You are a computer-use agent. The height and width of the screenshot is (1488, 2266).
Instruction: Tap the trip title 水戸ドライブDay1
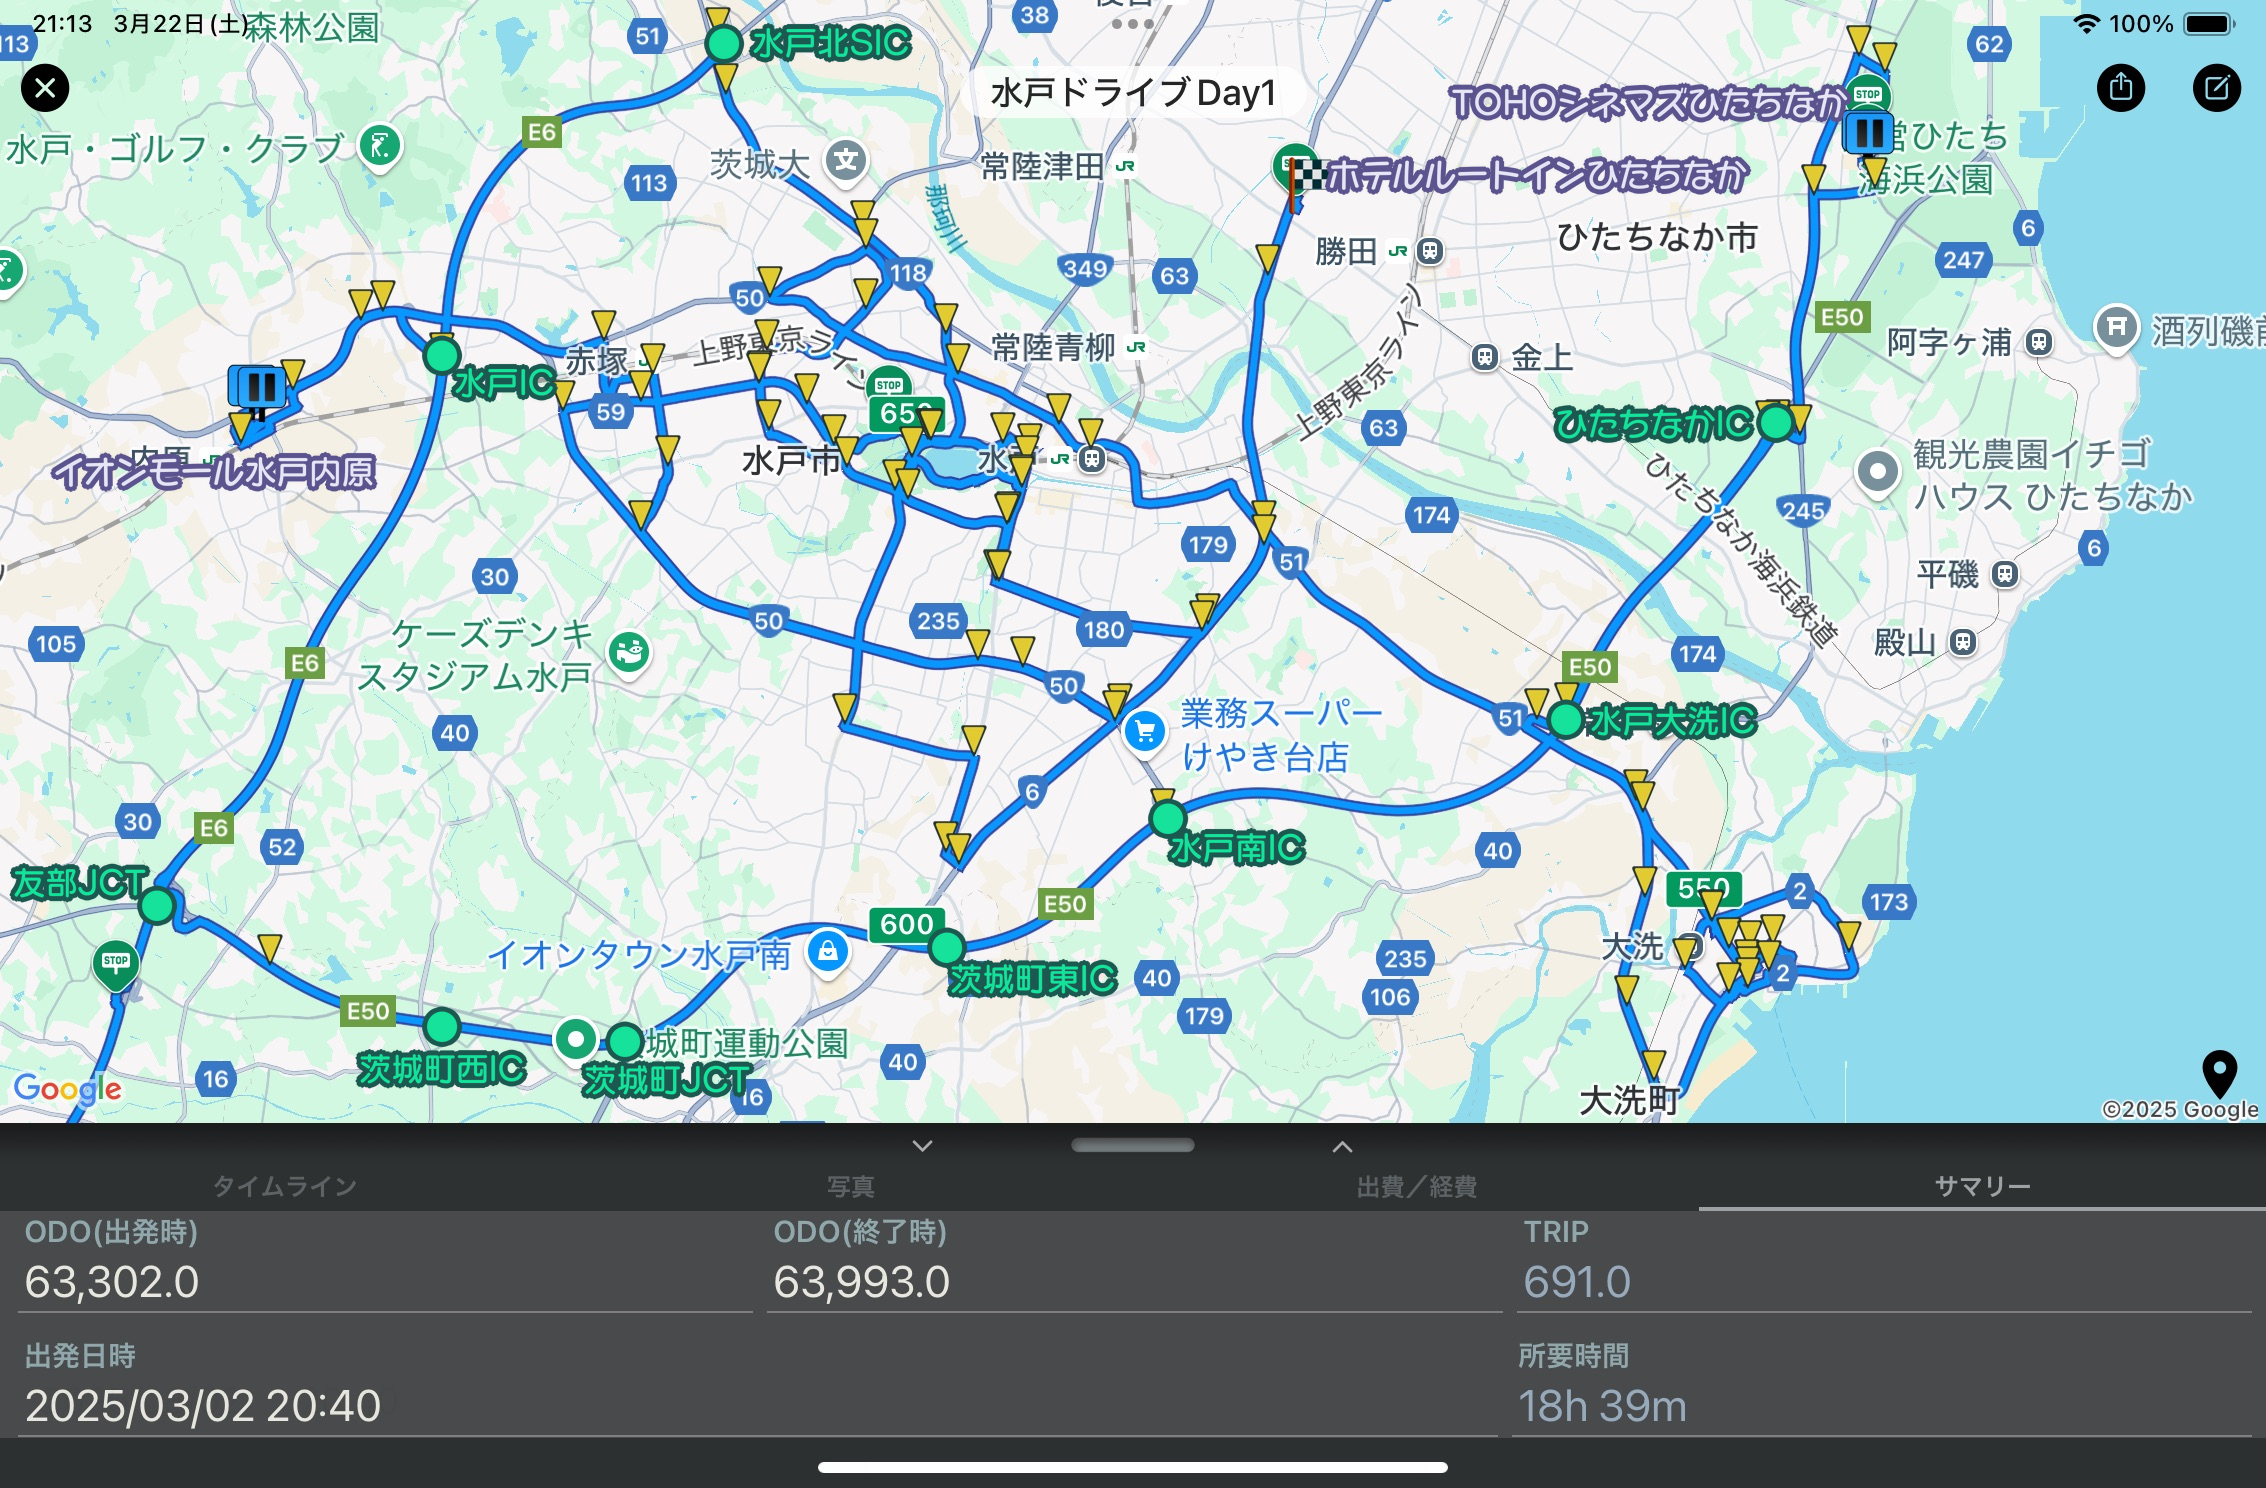(1133, 92)
